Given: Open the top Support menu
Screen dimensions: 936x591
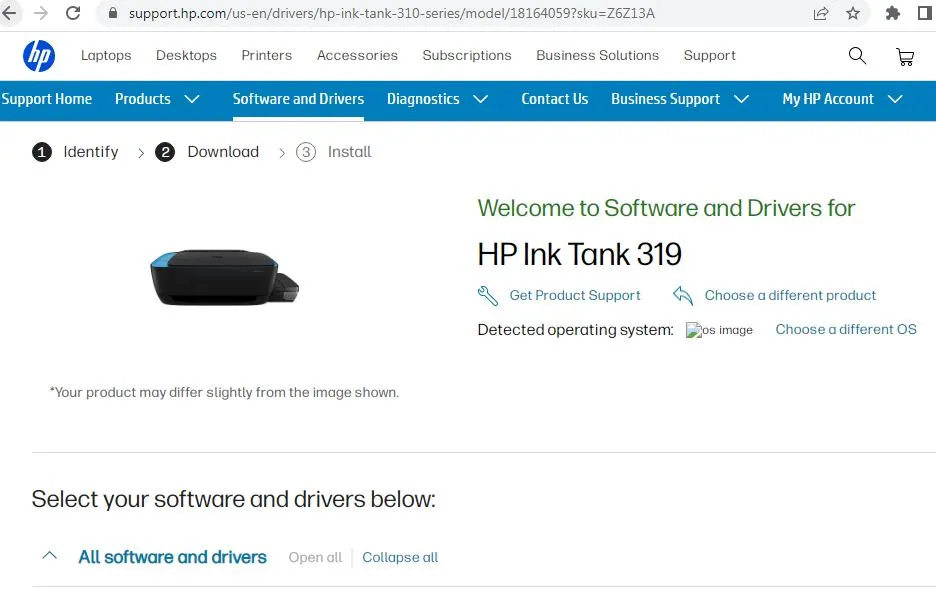Looking at the screenshot, I should 710,56.
